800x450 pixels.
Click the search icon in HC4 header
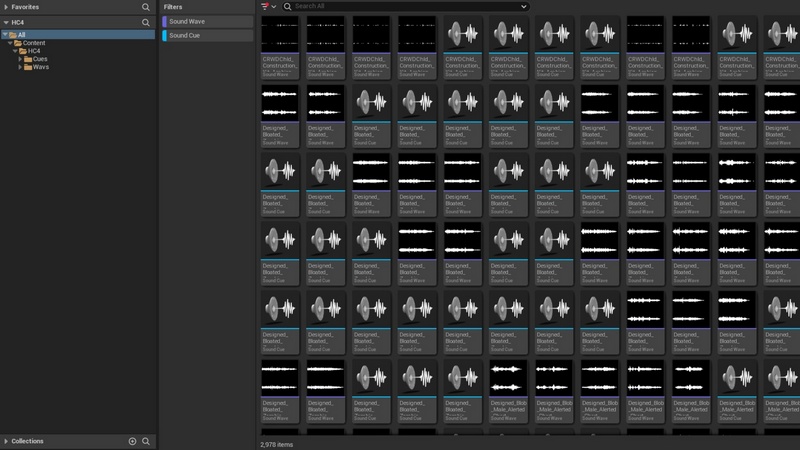(x=146, y=21)
